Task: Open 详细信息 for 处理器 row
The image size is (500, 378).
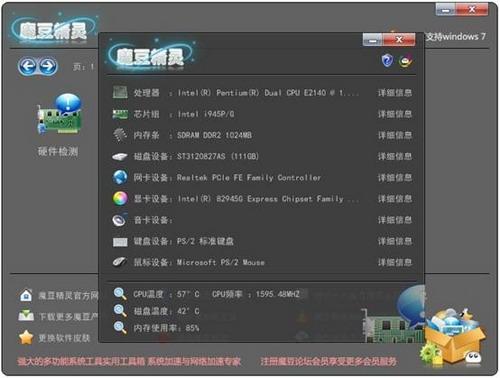Action: pos(395,93)
